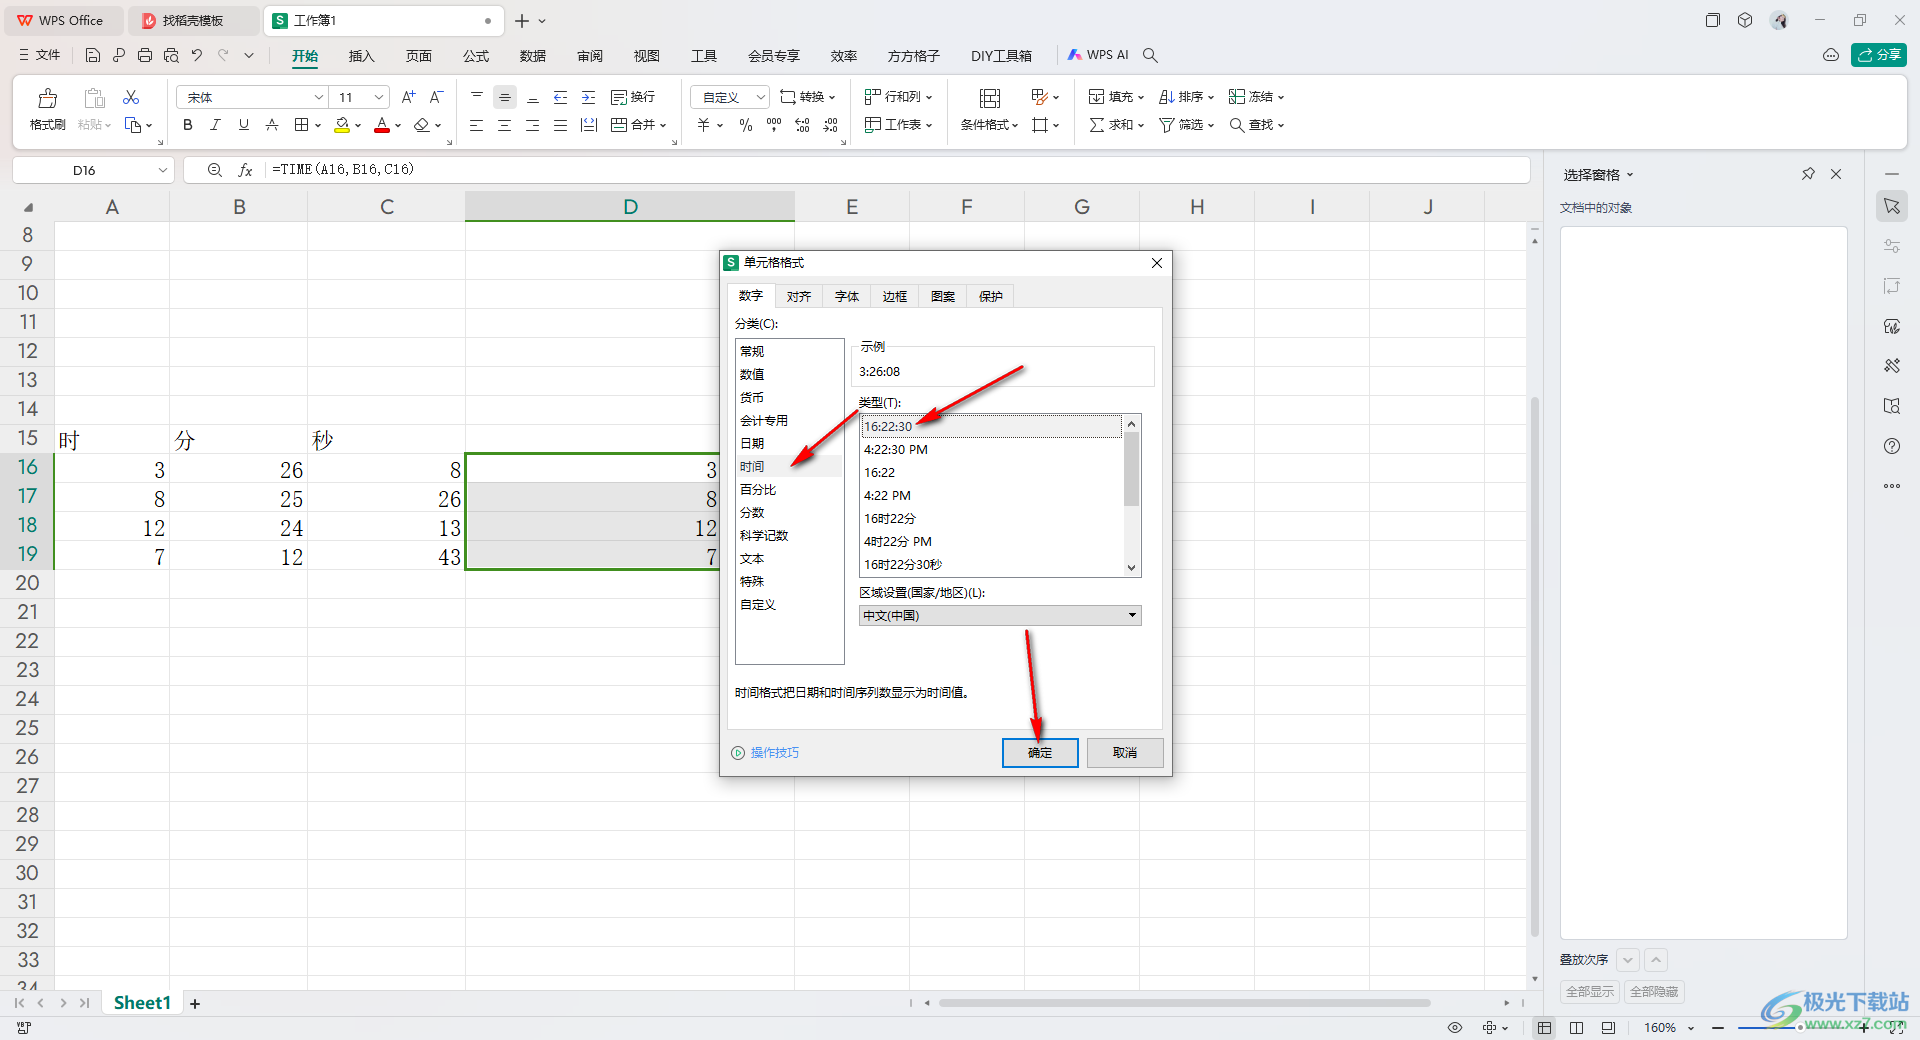Click the formula bar input
The height and width of the screenshot is (1040, 1920).
click(897, 170)
